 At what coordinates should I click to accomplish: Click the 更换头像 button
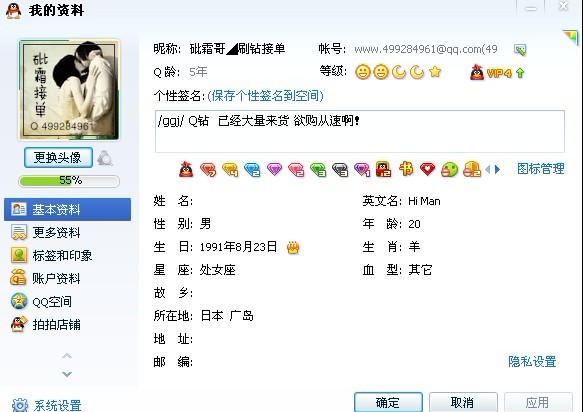pos(58,158)
